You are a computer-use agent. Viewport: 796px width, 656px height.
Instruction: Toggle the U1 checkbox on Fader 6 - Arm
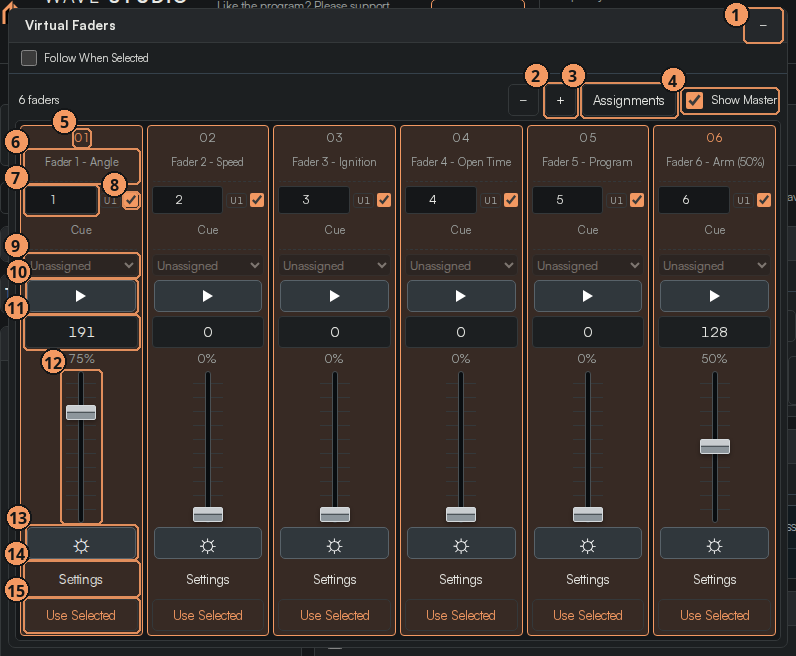pyautogui.click(x=764, y=200)
